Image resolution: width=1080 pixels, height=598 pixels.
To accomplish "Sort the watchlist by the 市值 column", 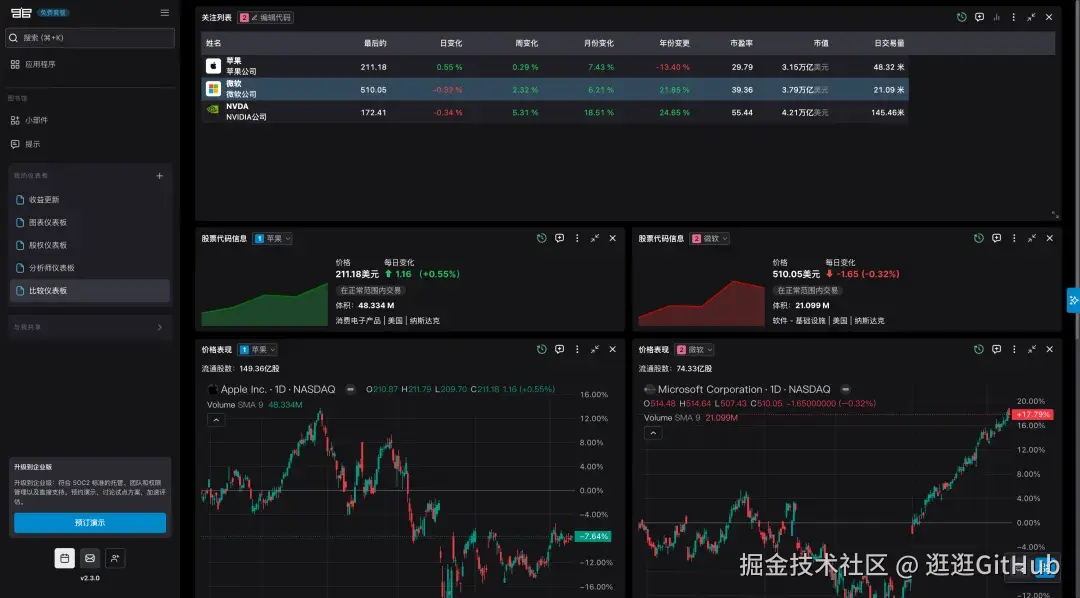I will coord(821,43).
